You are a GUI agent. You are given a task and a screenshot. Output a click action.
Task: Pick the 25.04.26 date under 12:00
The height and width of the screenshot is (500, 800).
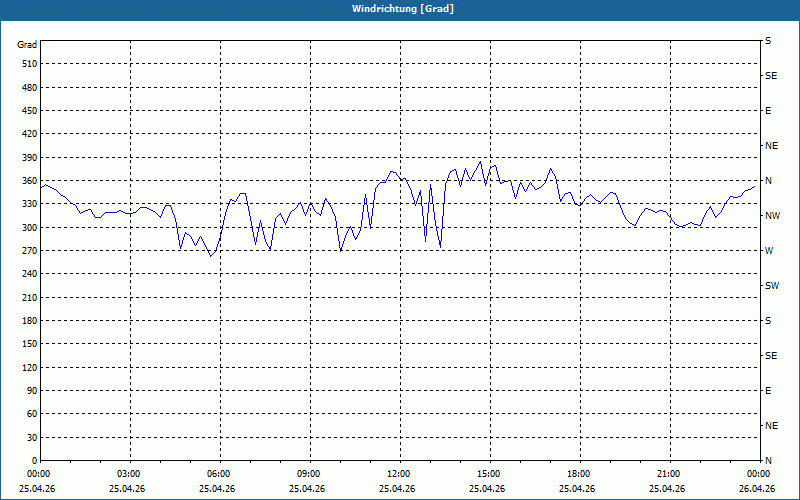point(397,489)
